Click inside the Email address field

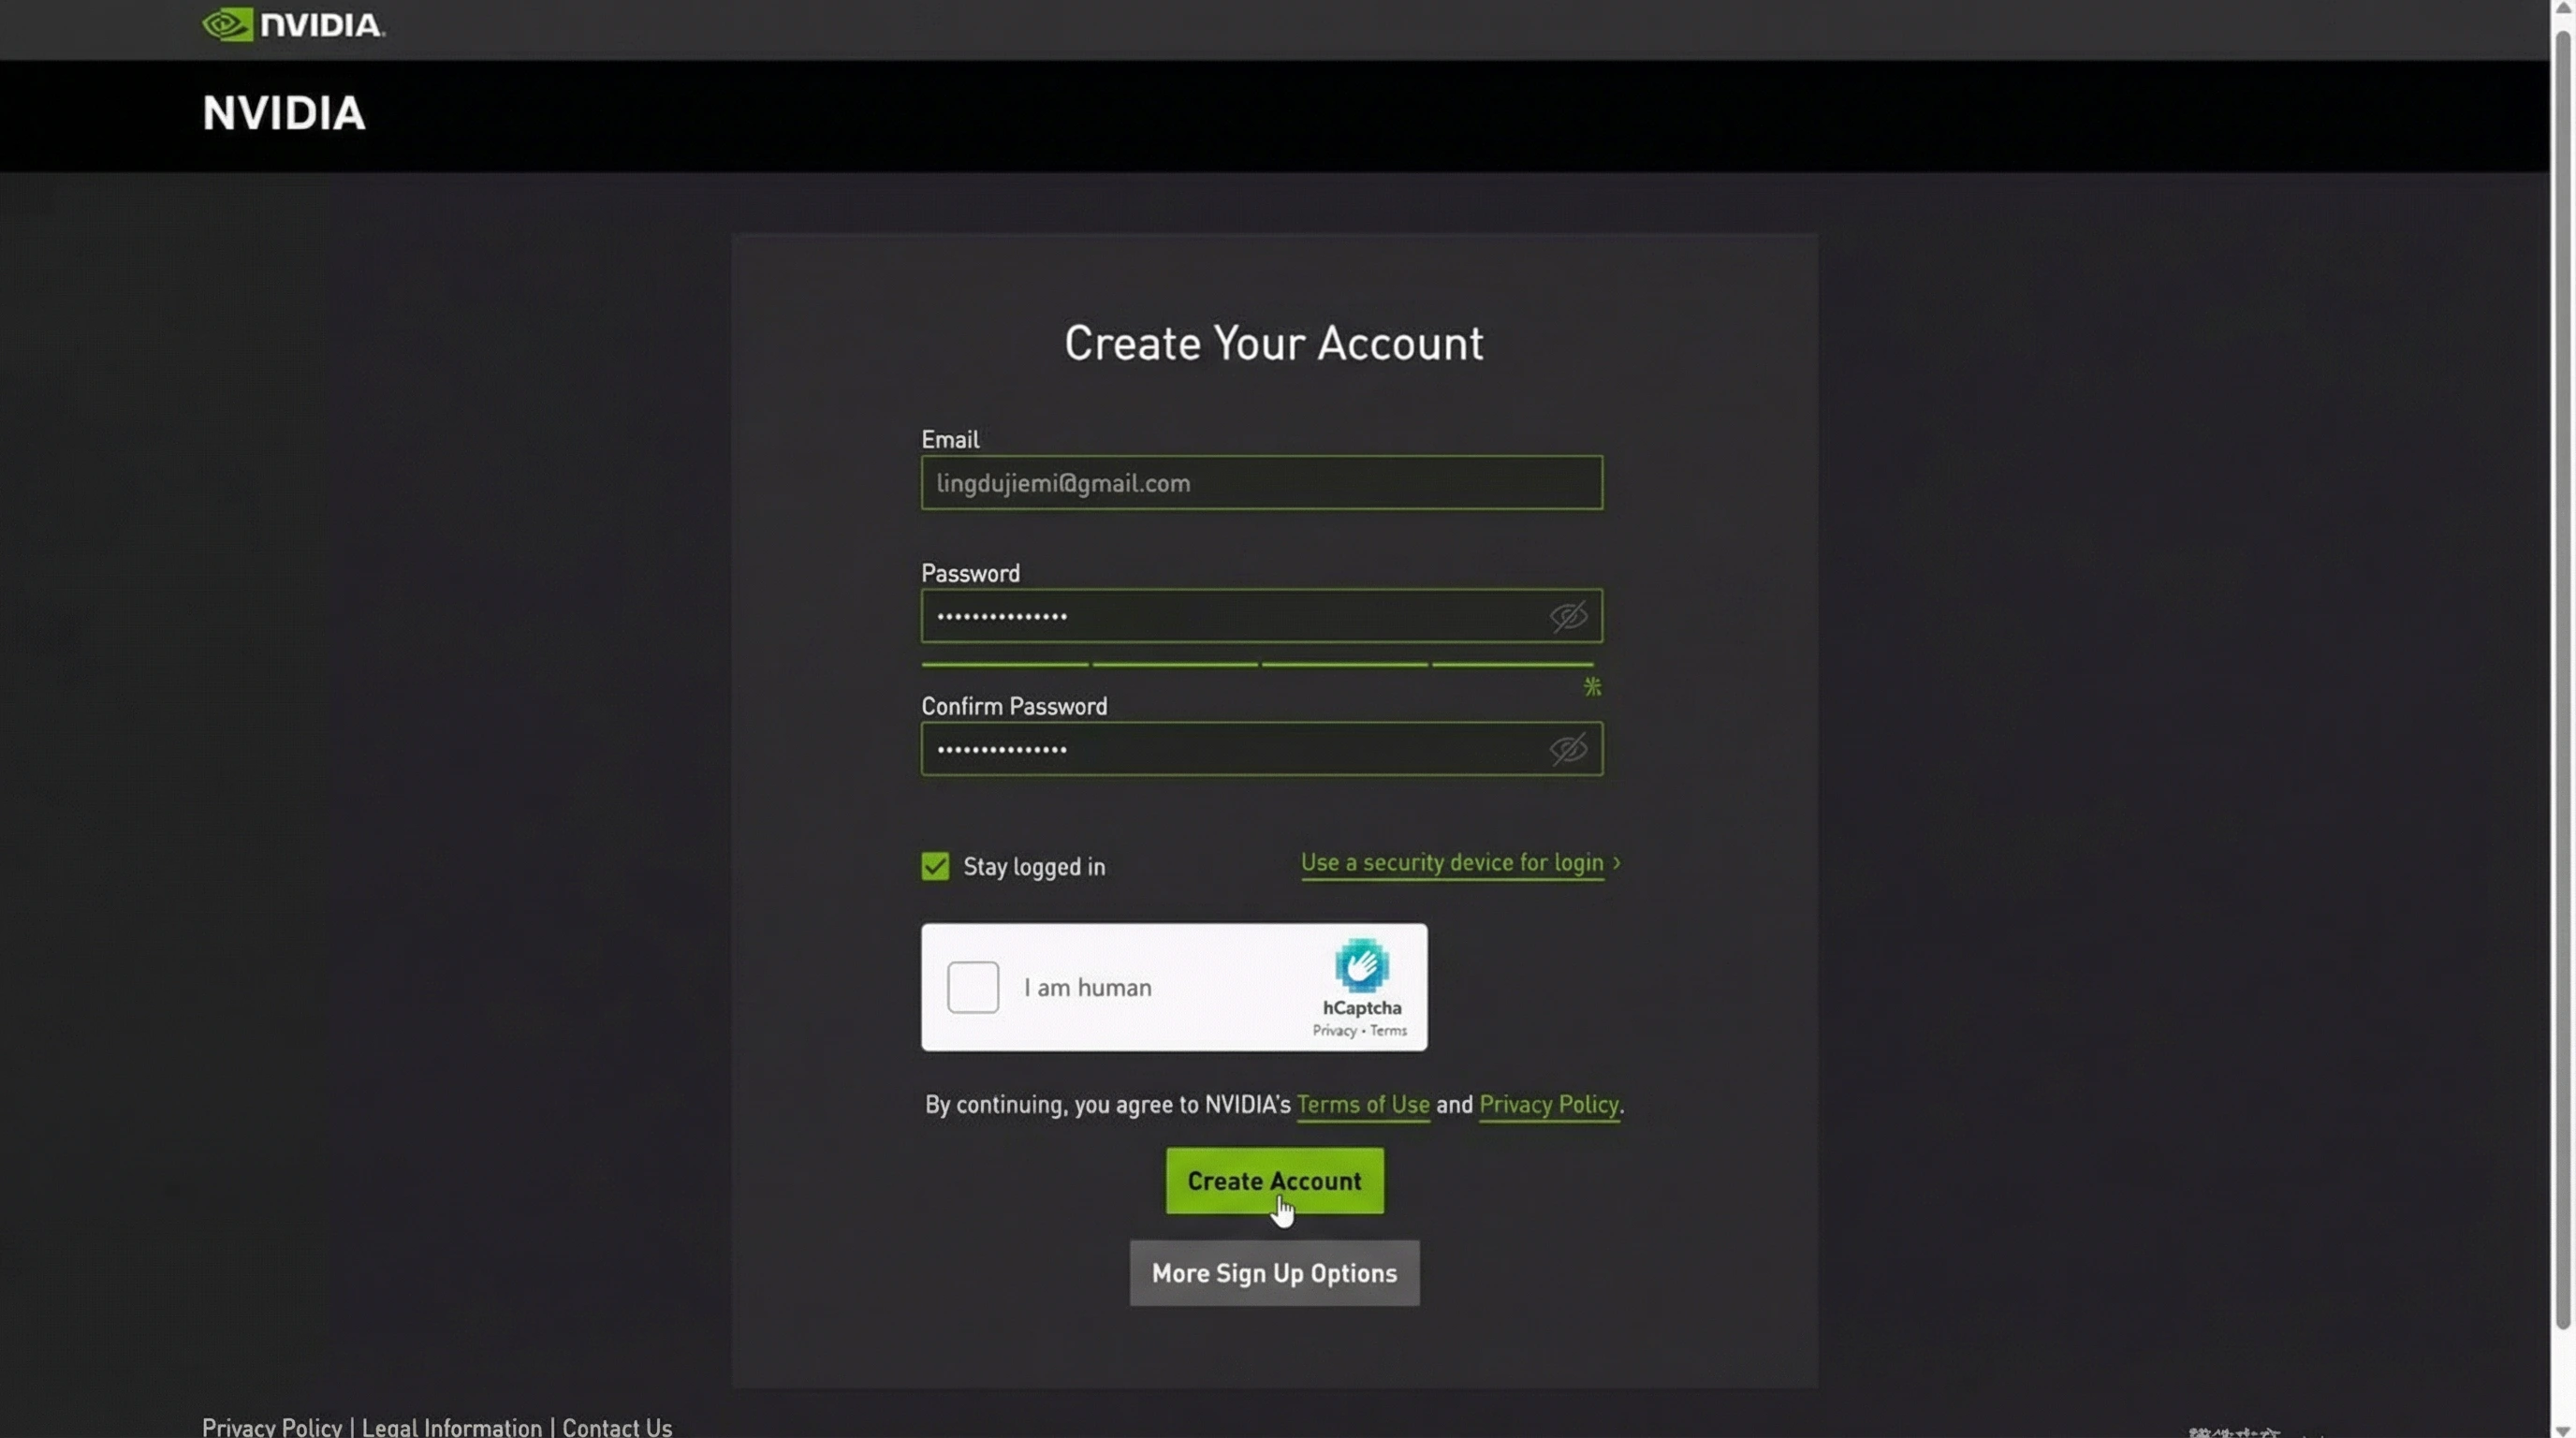pyautogui.click(x=1260, y=482)
